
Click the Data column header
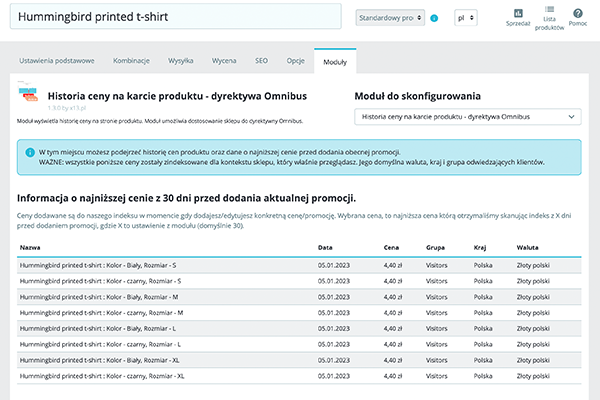click(x=325, y=248)
